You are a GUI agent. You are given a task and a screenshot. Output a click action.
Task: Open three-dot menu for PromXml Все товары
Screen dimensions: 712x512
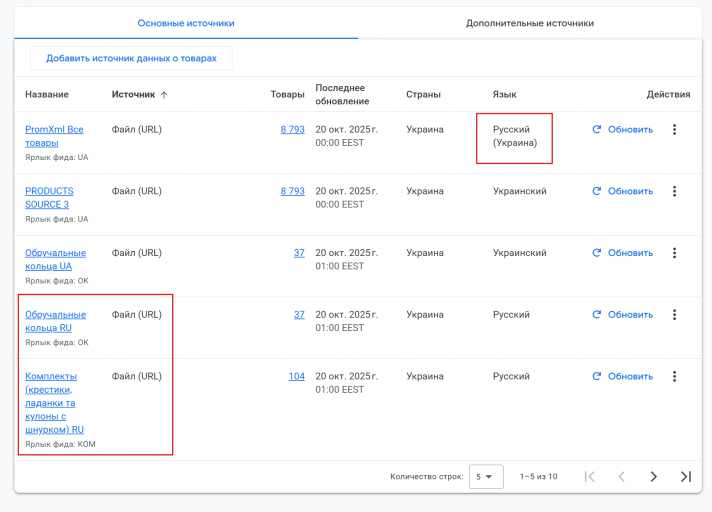click(x=674, y=129)
